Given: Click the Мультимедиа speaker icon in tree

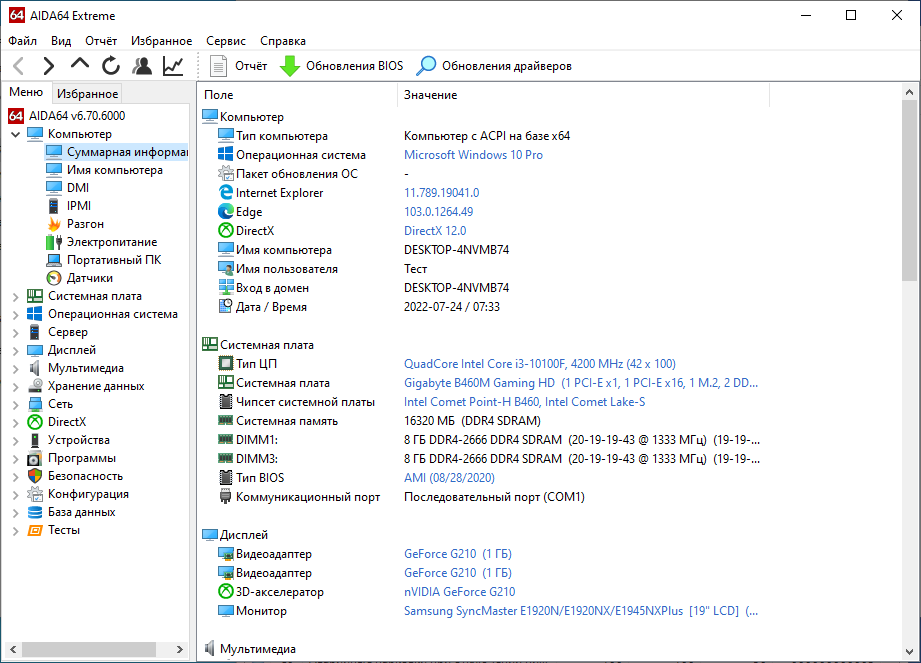Looking at the screenshot, I should (x=35, y=368).
